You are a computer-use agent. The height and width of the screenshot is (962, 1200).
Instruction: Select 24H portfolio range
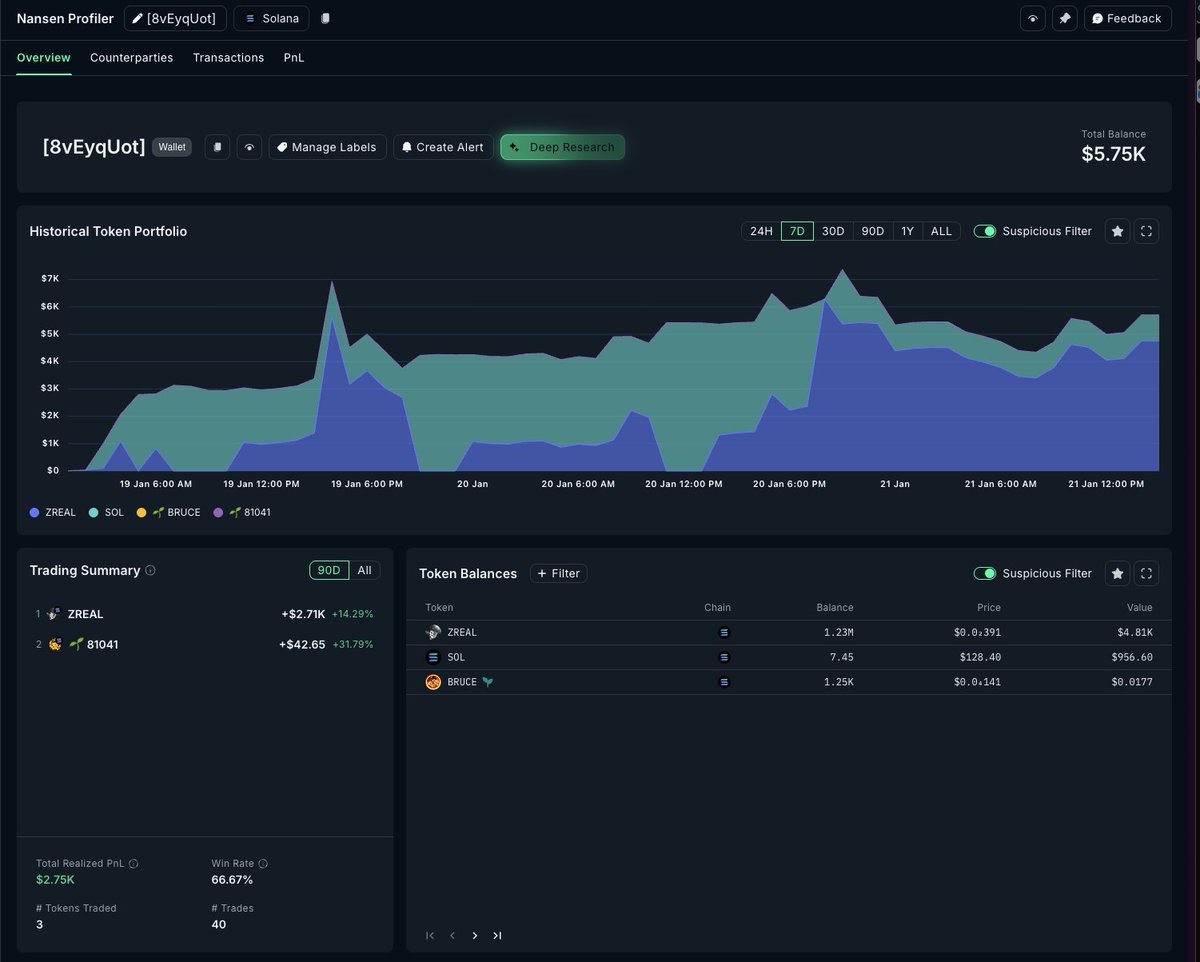pos(761,231)
